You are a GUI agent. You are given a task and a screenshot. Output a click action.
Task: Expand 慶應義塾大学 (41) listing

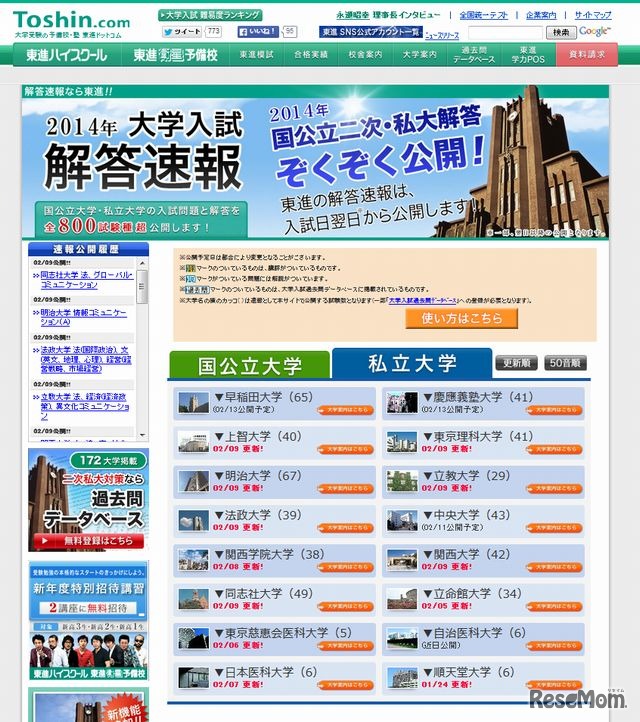point(477,397)
